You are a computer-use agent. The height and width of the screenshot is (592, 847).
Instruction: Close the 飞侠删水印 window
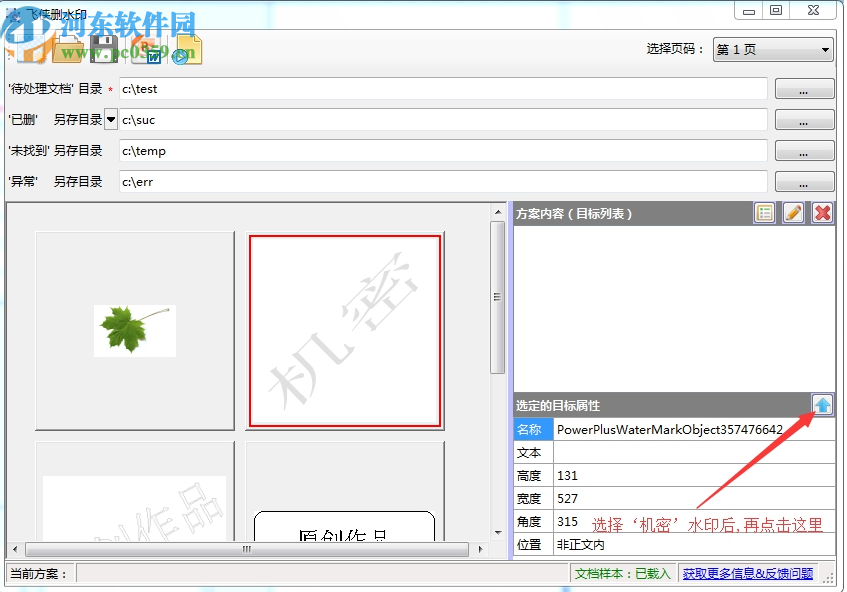(x=813, y=11)
